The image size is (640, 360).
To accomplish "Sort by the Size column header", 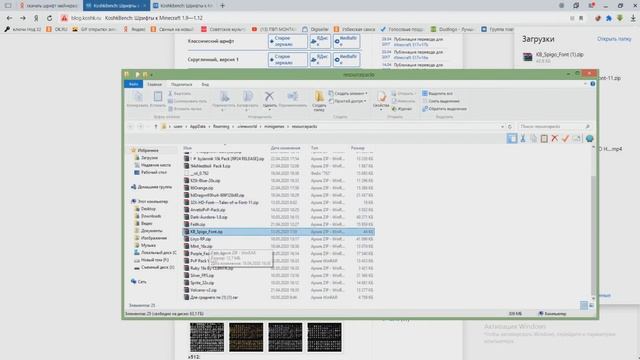I will click(x=358, y=148).
